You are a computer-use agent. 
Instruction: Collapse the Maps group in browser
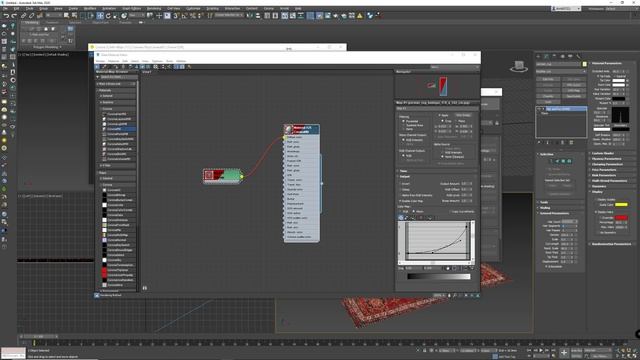116,173
